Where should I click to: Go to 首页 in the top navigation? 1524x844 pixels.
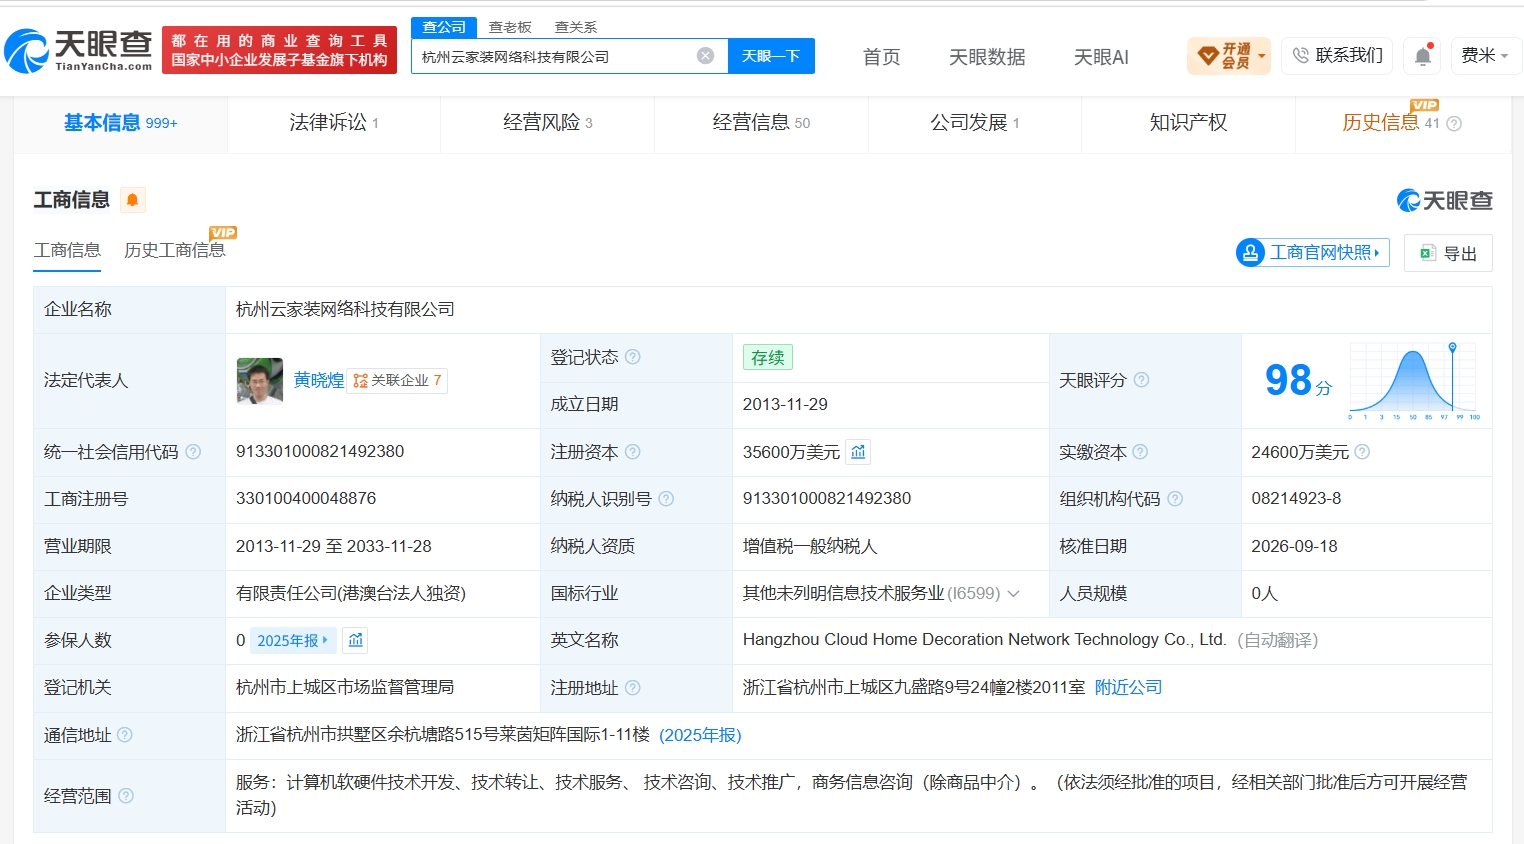coord(881,57)
